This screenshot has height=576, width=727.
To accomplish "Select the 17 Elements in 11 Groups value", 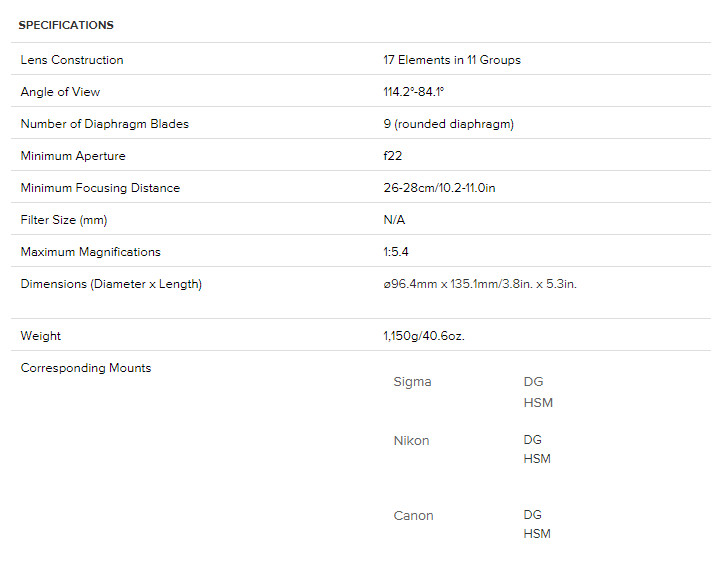I will tap(452, 60).
